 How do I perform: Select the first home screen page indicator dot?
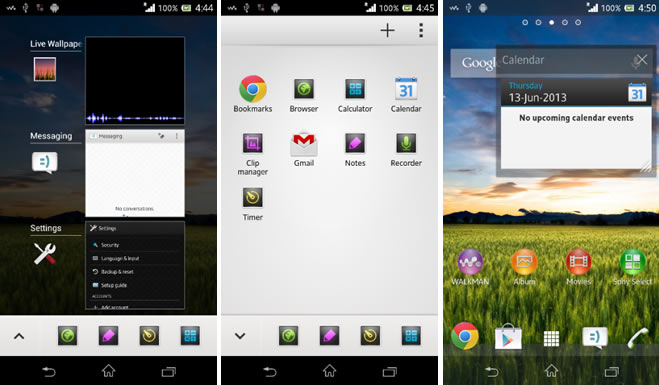[525, 22]
